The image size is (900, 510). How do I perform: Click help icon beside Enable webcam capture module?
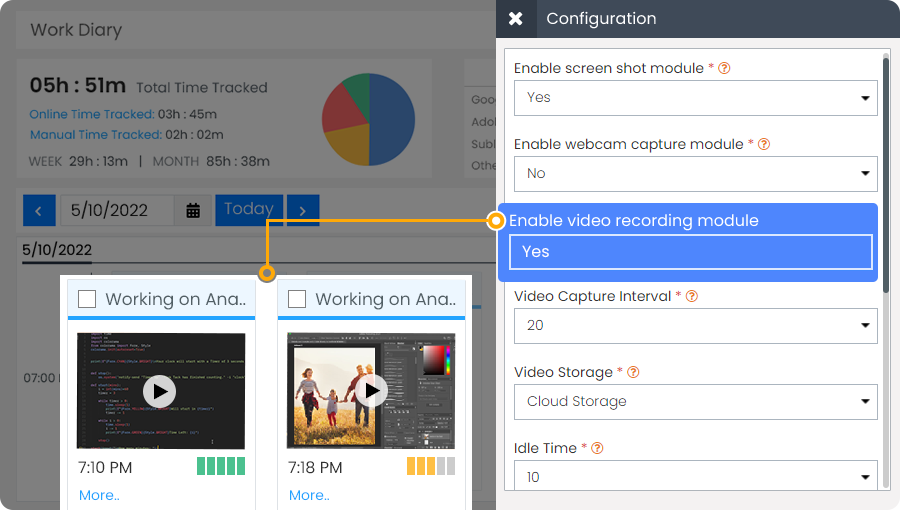click(x=764, y=144)
